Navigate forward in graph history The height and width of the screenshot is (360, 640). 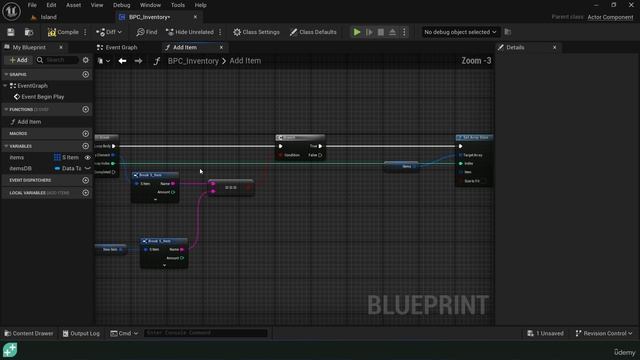138,61
